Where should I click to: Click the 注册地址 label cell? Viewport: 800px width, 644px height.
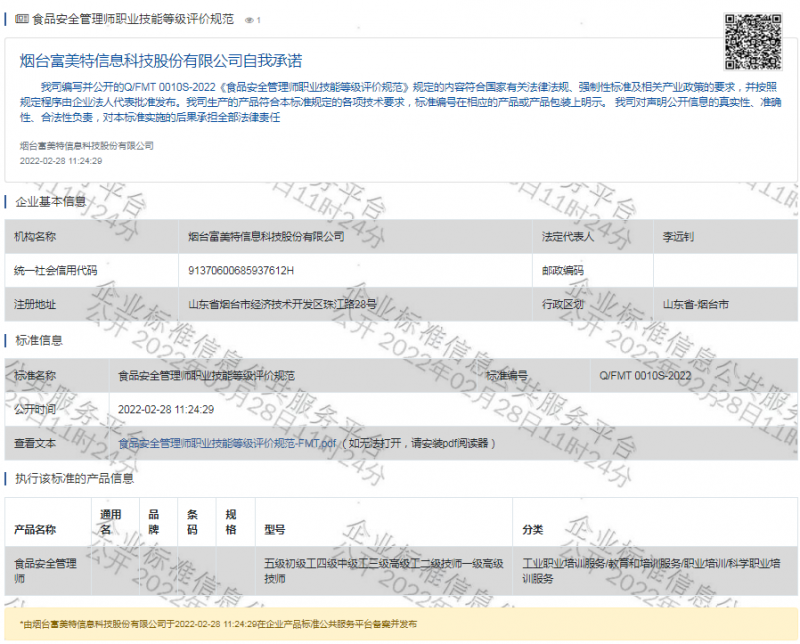[x=92, y=304]
